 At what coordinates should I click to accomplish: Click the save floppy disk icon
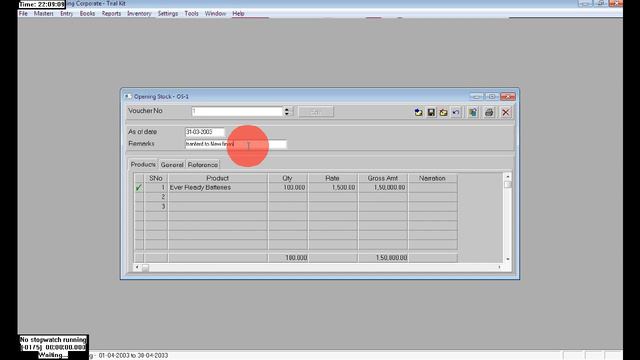click(431, 112)
